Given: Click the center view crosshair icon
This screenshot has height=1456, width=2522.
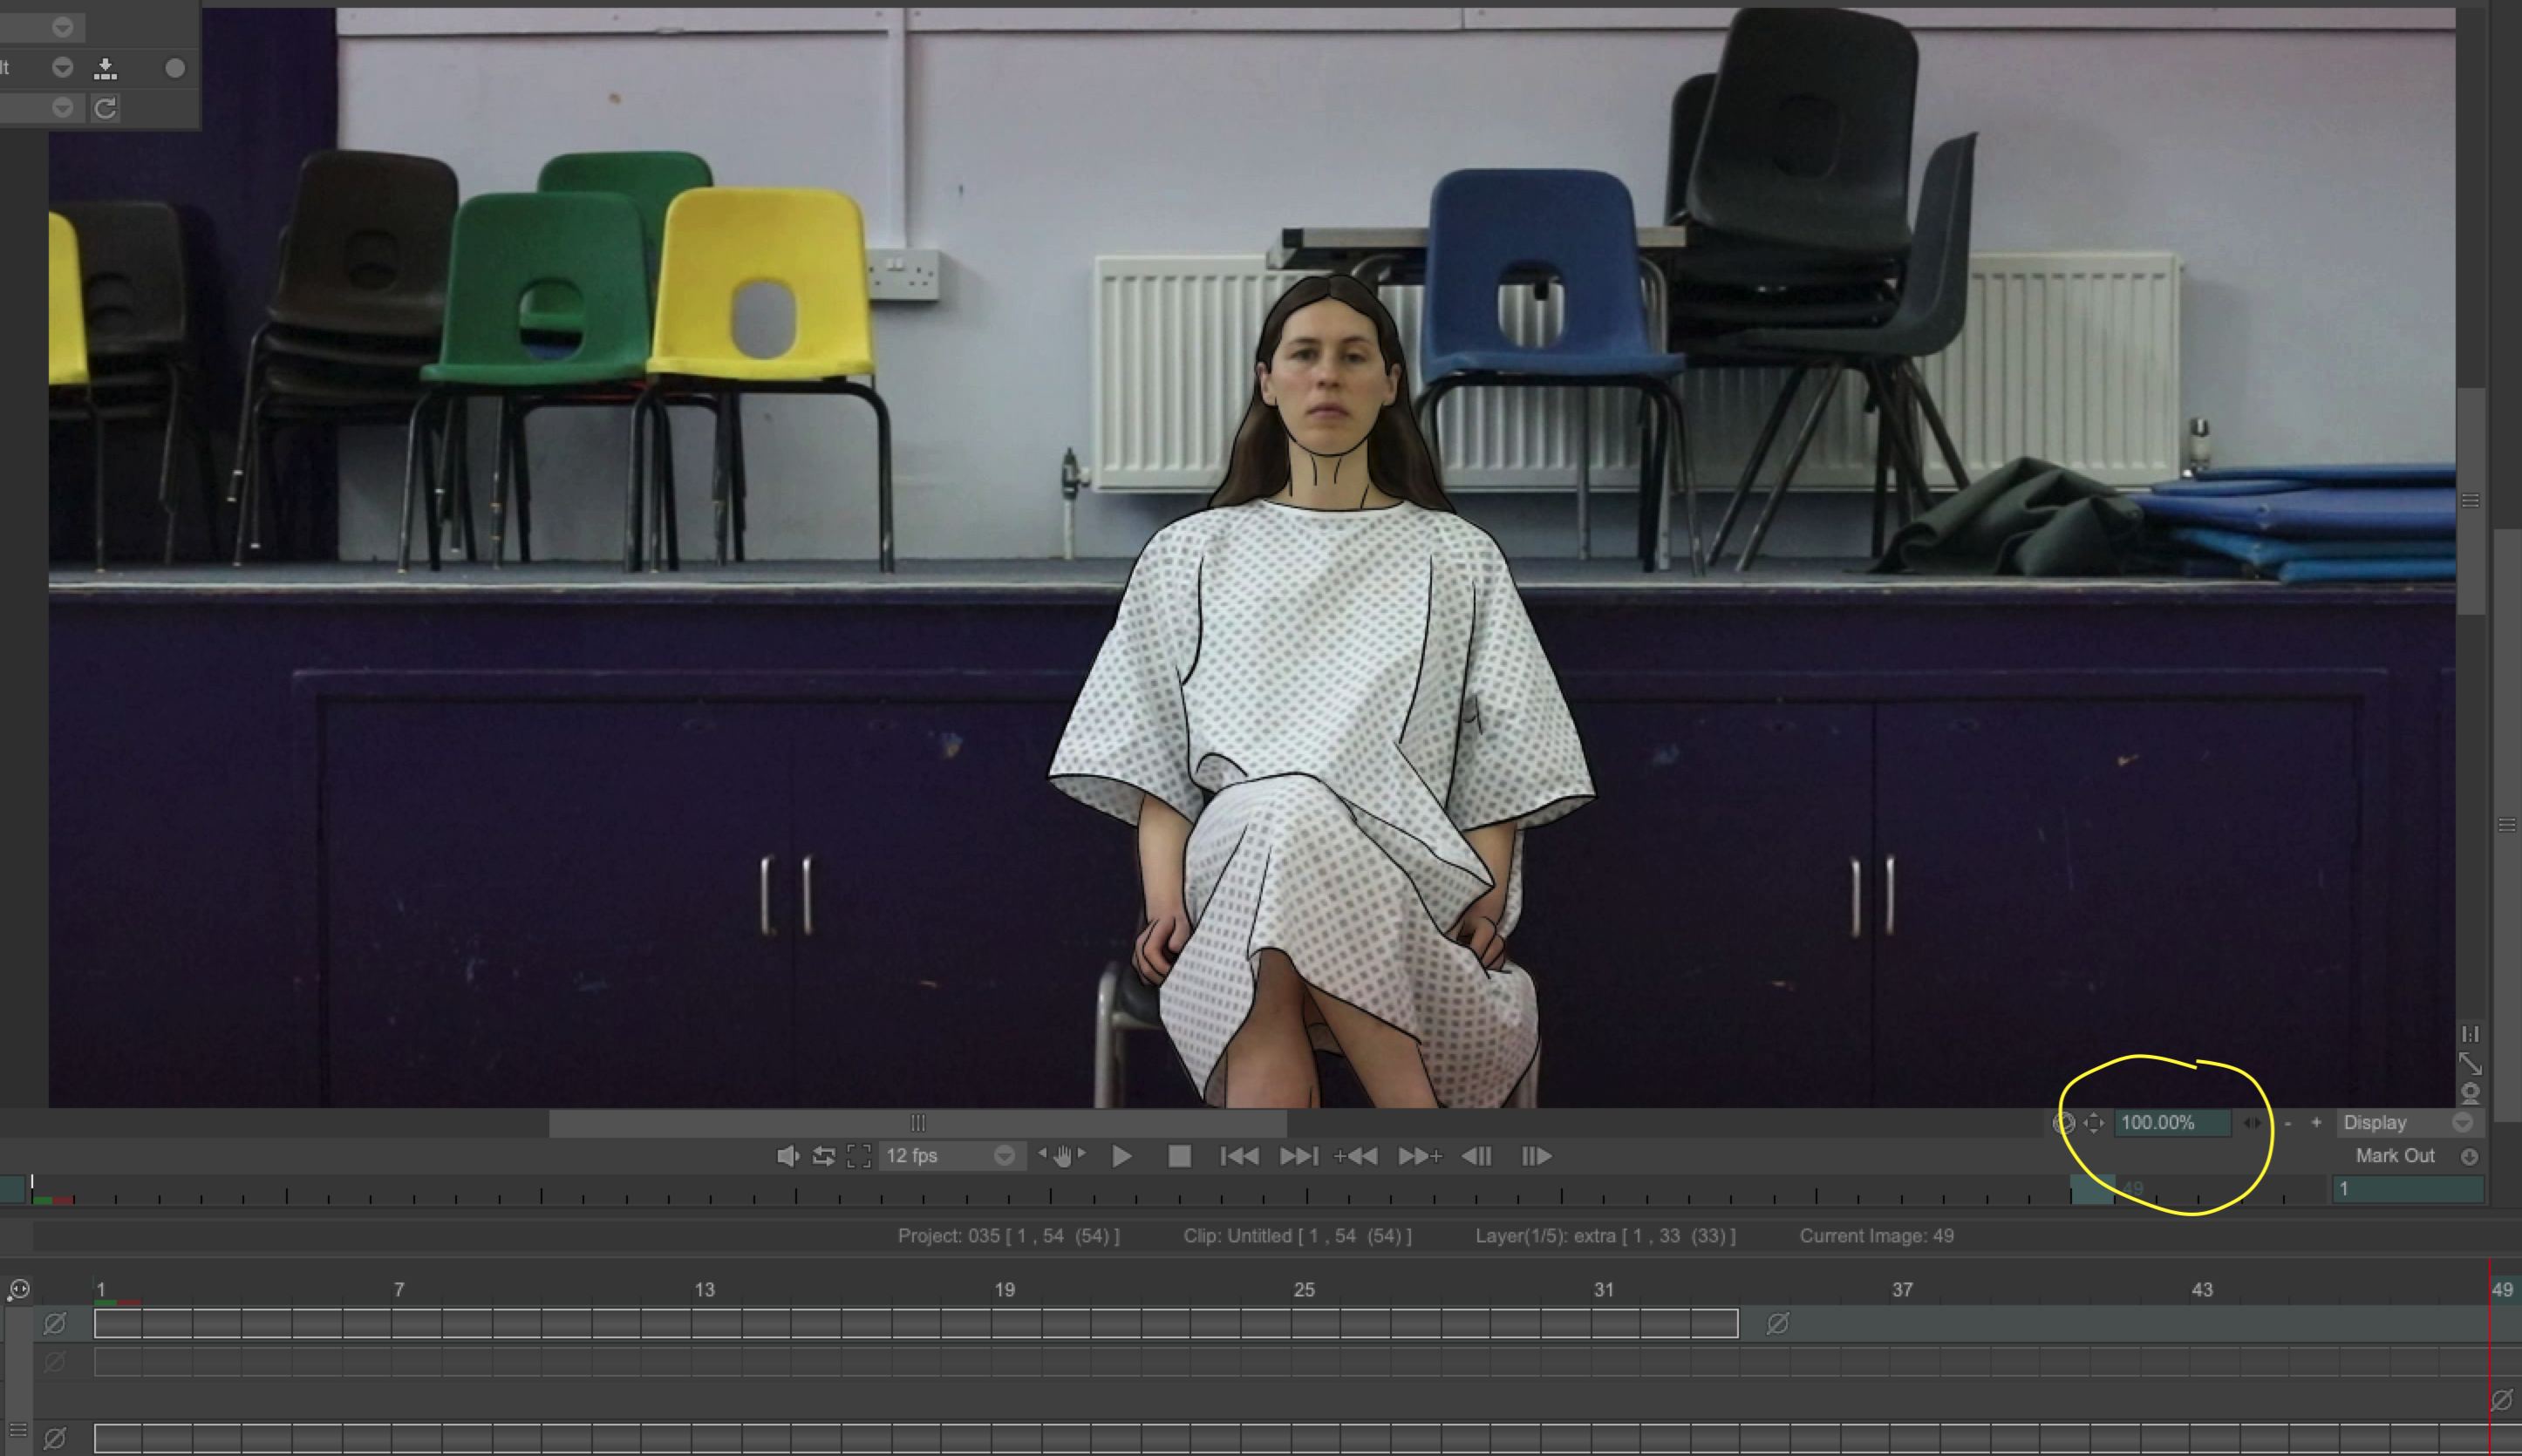Looking at the screenshot, I should [2093, 1122].
